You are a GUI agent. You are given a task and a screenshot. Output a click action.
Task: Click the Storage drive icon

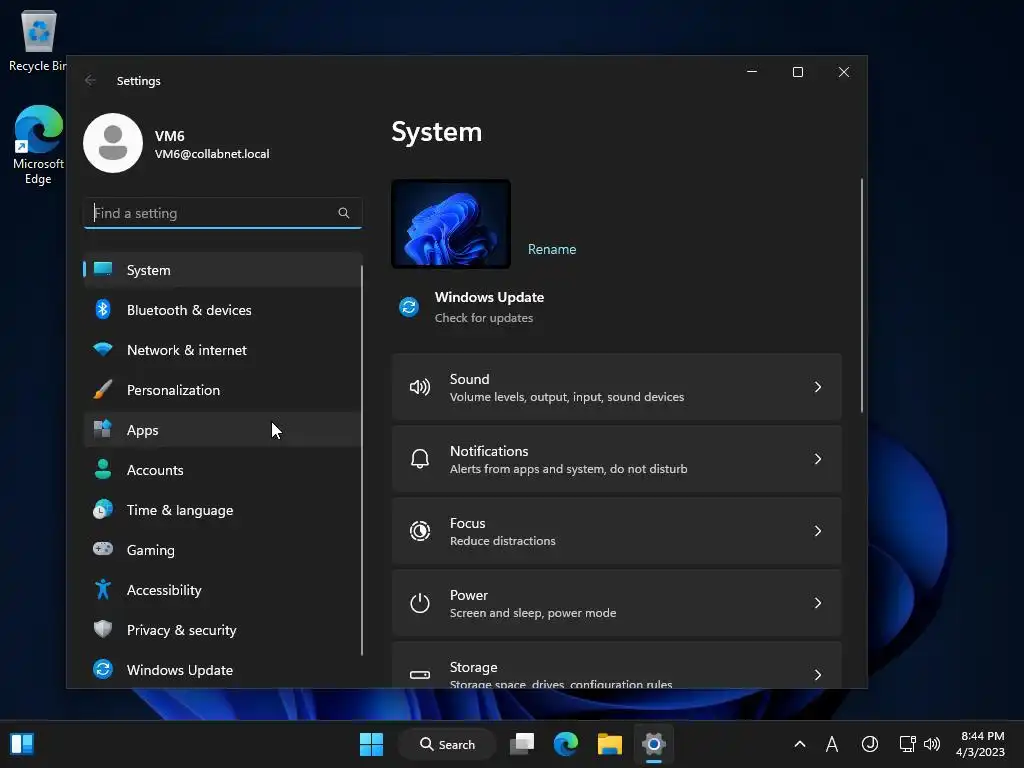tap(419, 675)
